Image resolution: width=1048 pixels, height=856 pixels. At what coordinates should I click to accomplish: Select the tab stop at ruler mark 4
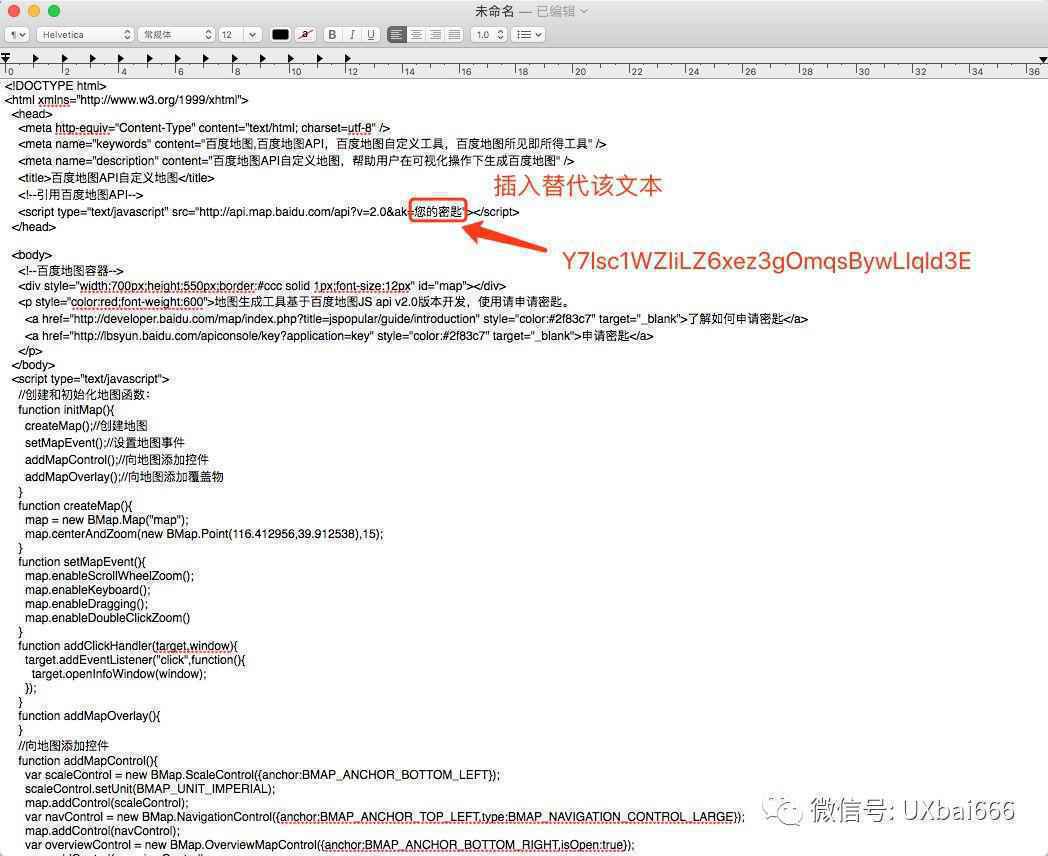pyautogui.click(x=121, y=59)
